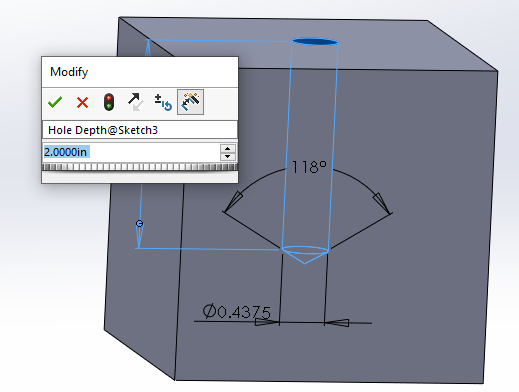Toggle the Mark for Drawing dimension icon
Screen dimensions: 519x392
tap(190, 102)
